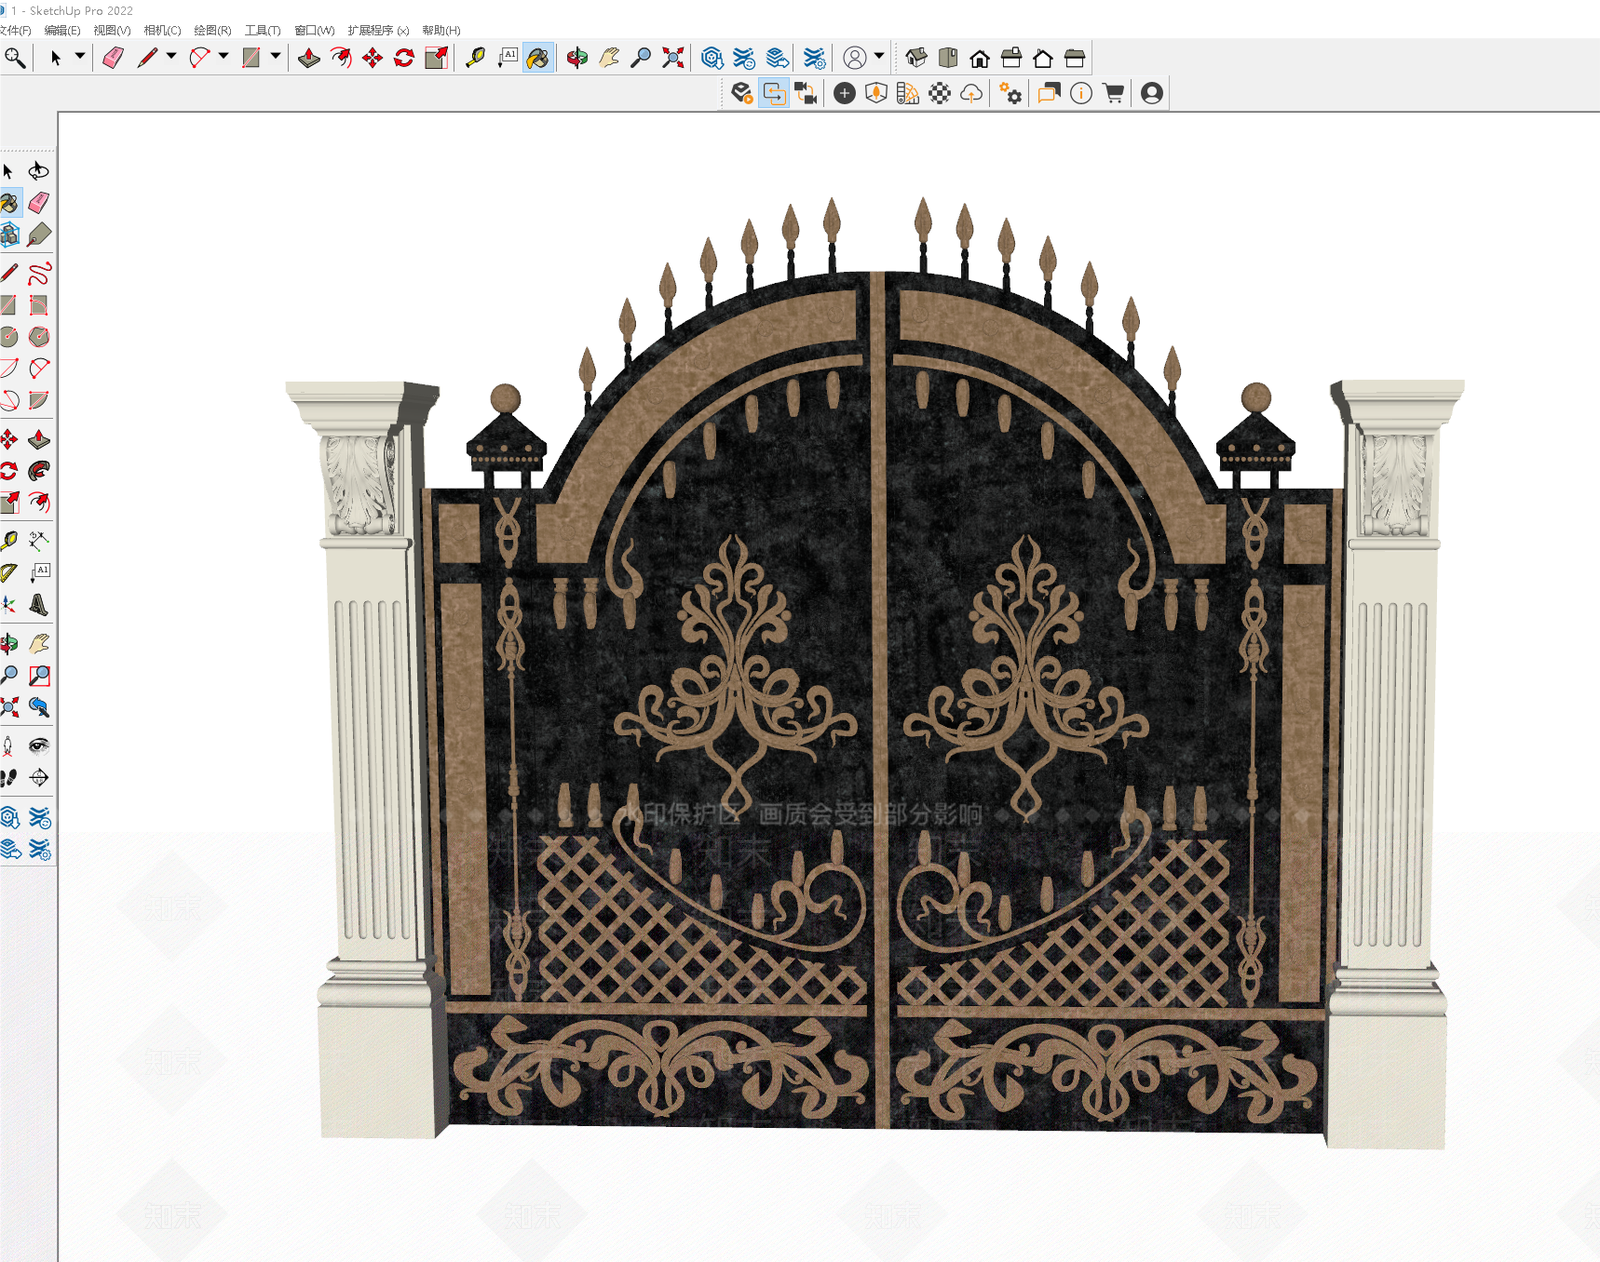This screenshot has width=1600, height=1262.
Task: Open the info circle icon
Action: point(1081,93)
